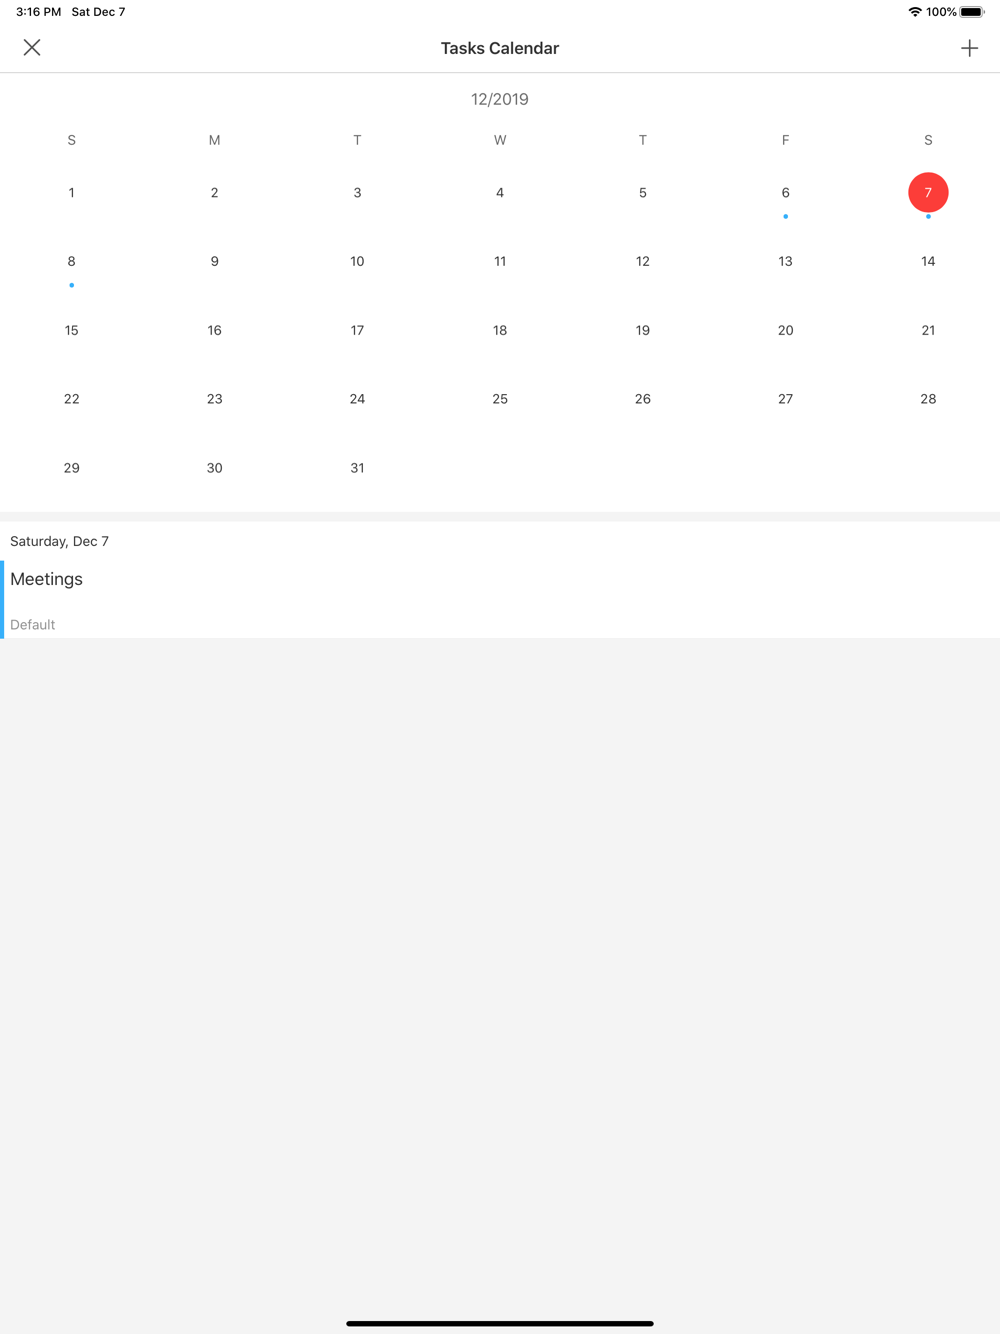Pick date 14 in the calendar
This screenshot has width=1000, height=1334.
tap(928, 262)
